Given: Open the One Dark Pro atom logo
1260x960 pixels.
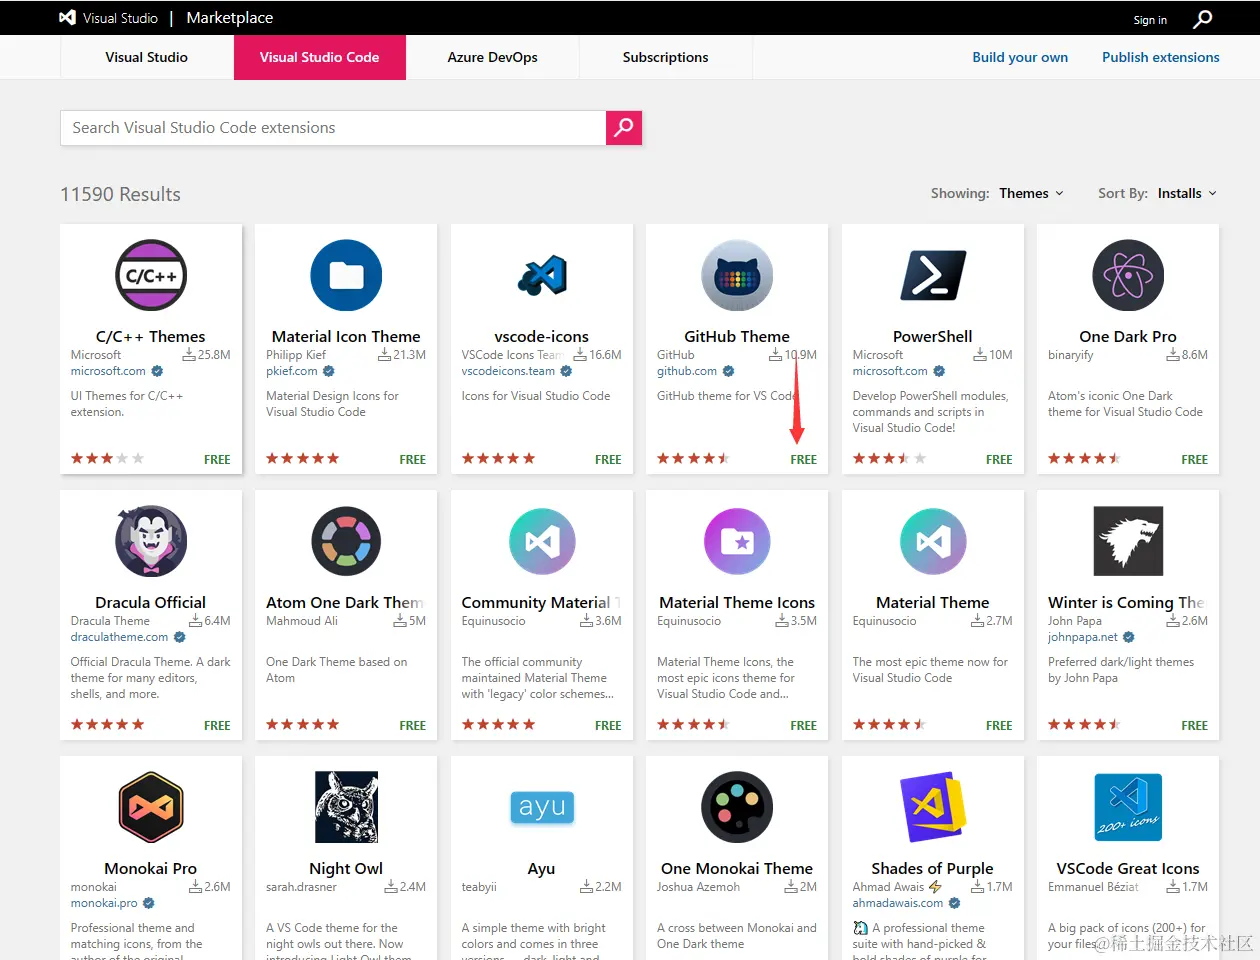Looking at the screenshot, I should tap(1128, 275).
